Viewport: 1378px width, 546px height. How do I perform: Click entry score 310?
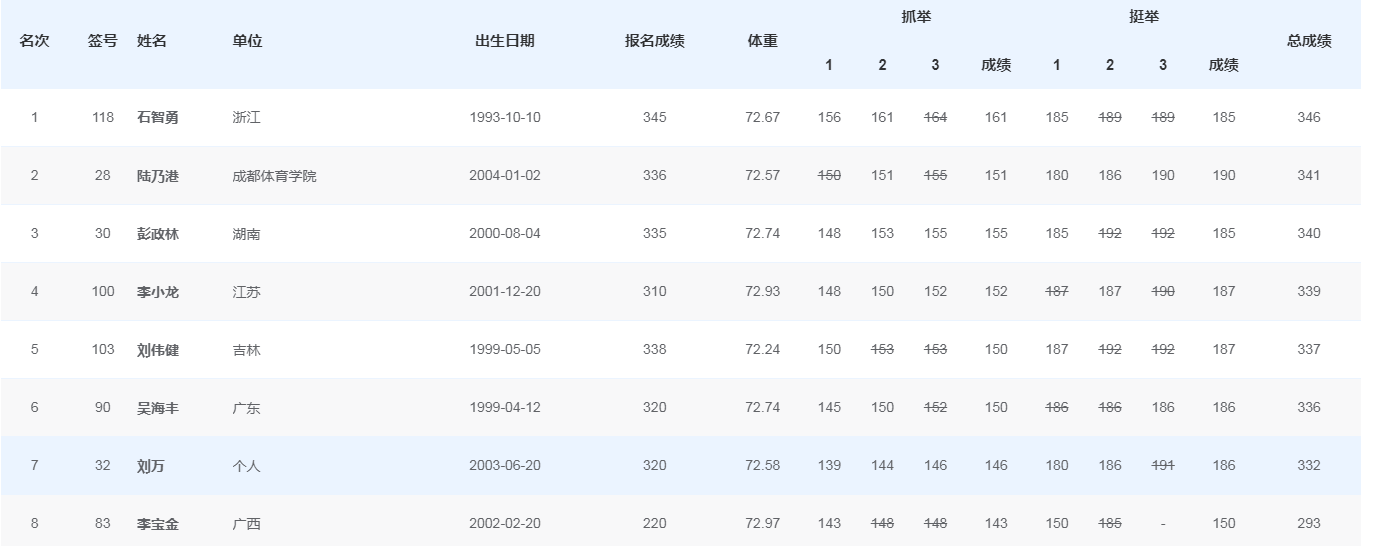[655, 291]
